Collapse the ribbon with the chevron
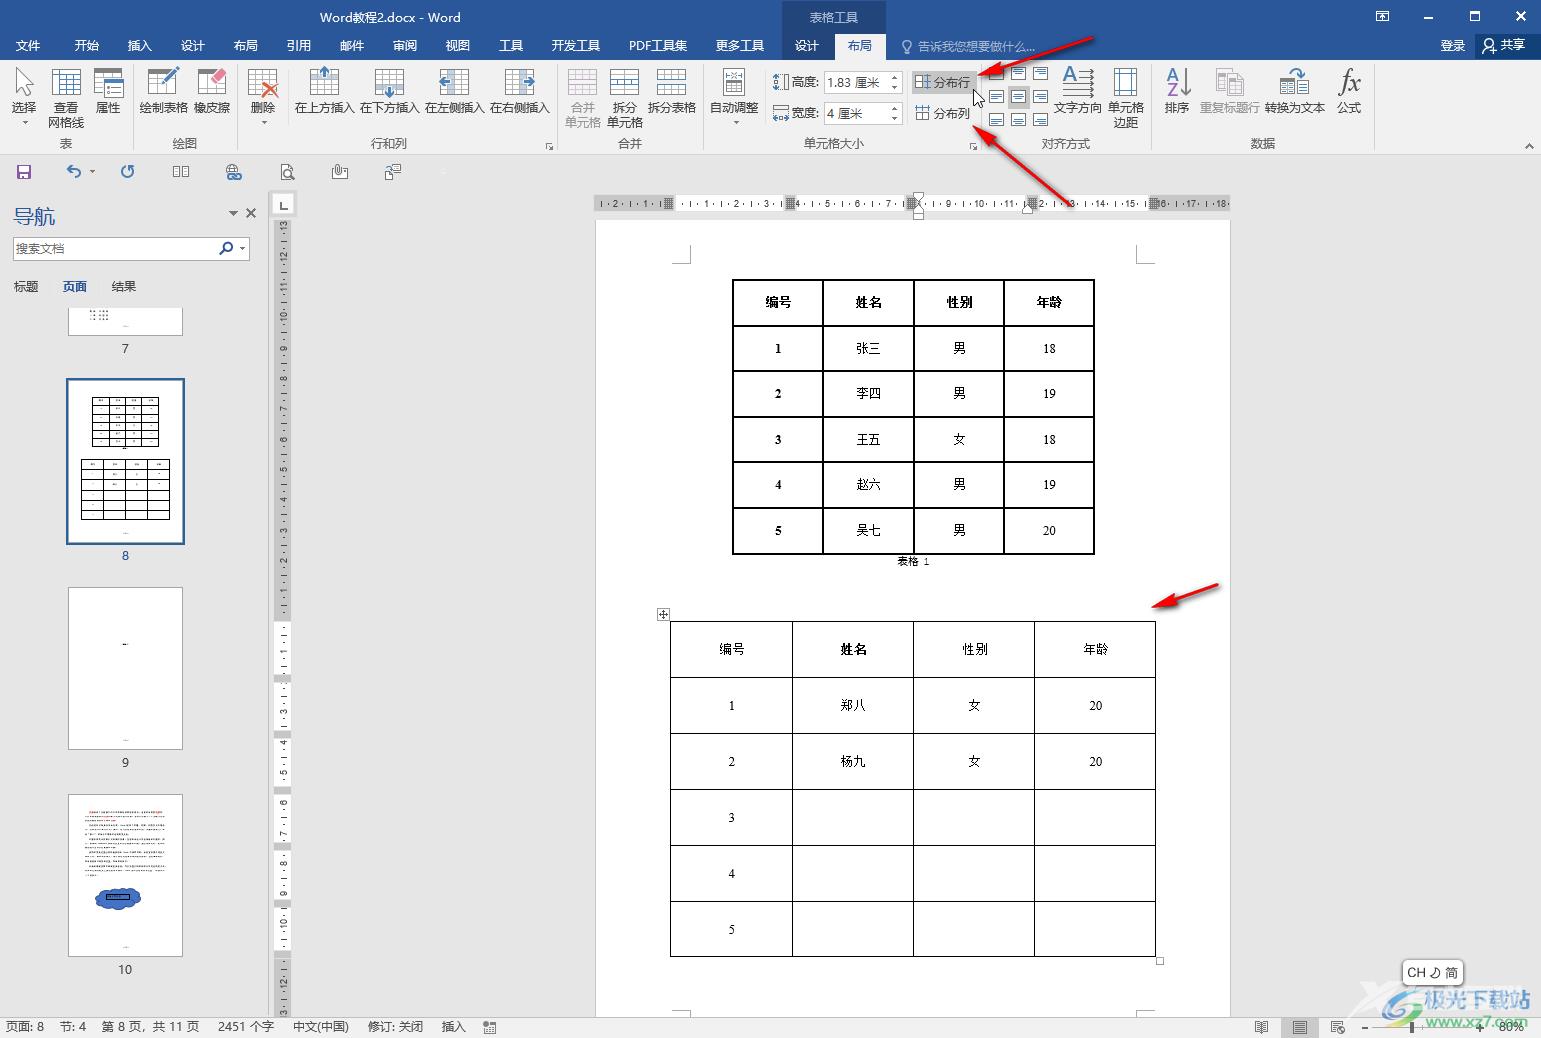The width and height of the screenshot is (1541, 1038). pos(1528,146)
